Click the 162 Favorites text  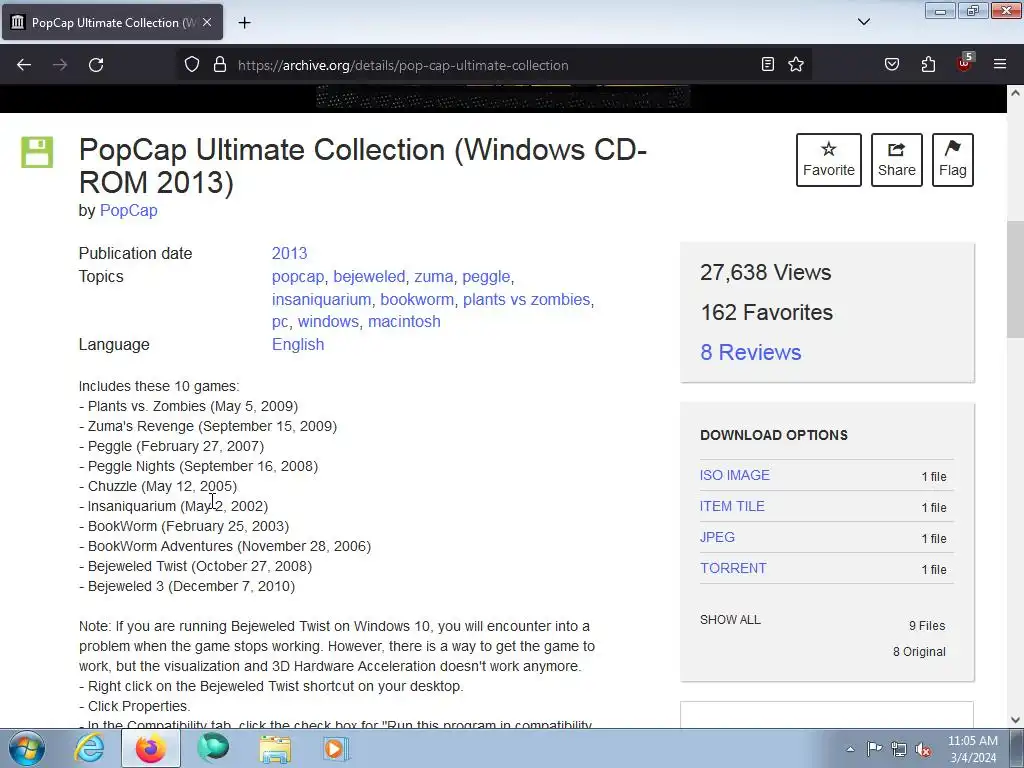767,312
